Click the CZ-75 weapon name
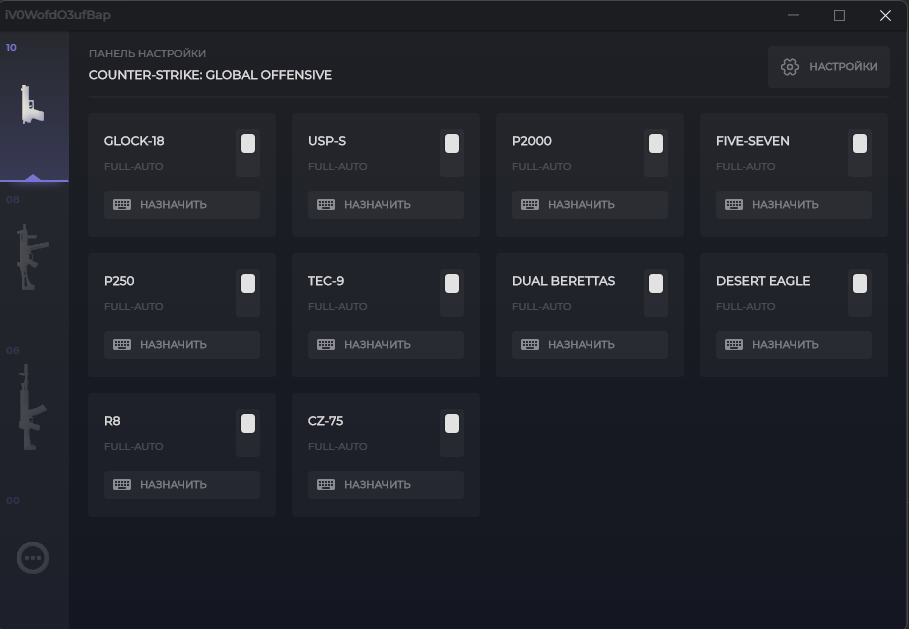Screen dimensions: 909x629 coord(325,421)
